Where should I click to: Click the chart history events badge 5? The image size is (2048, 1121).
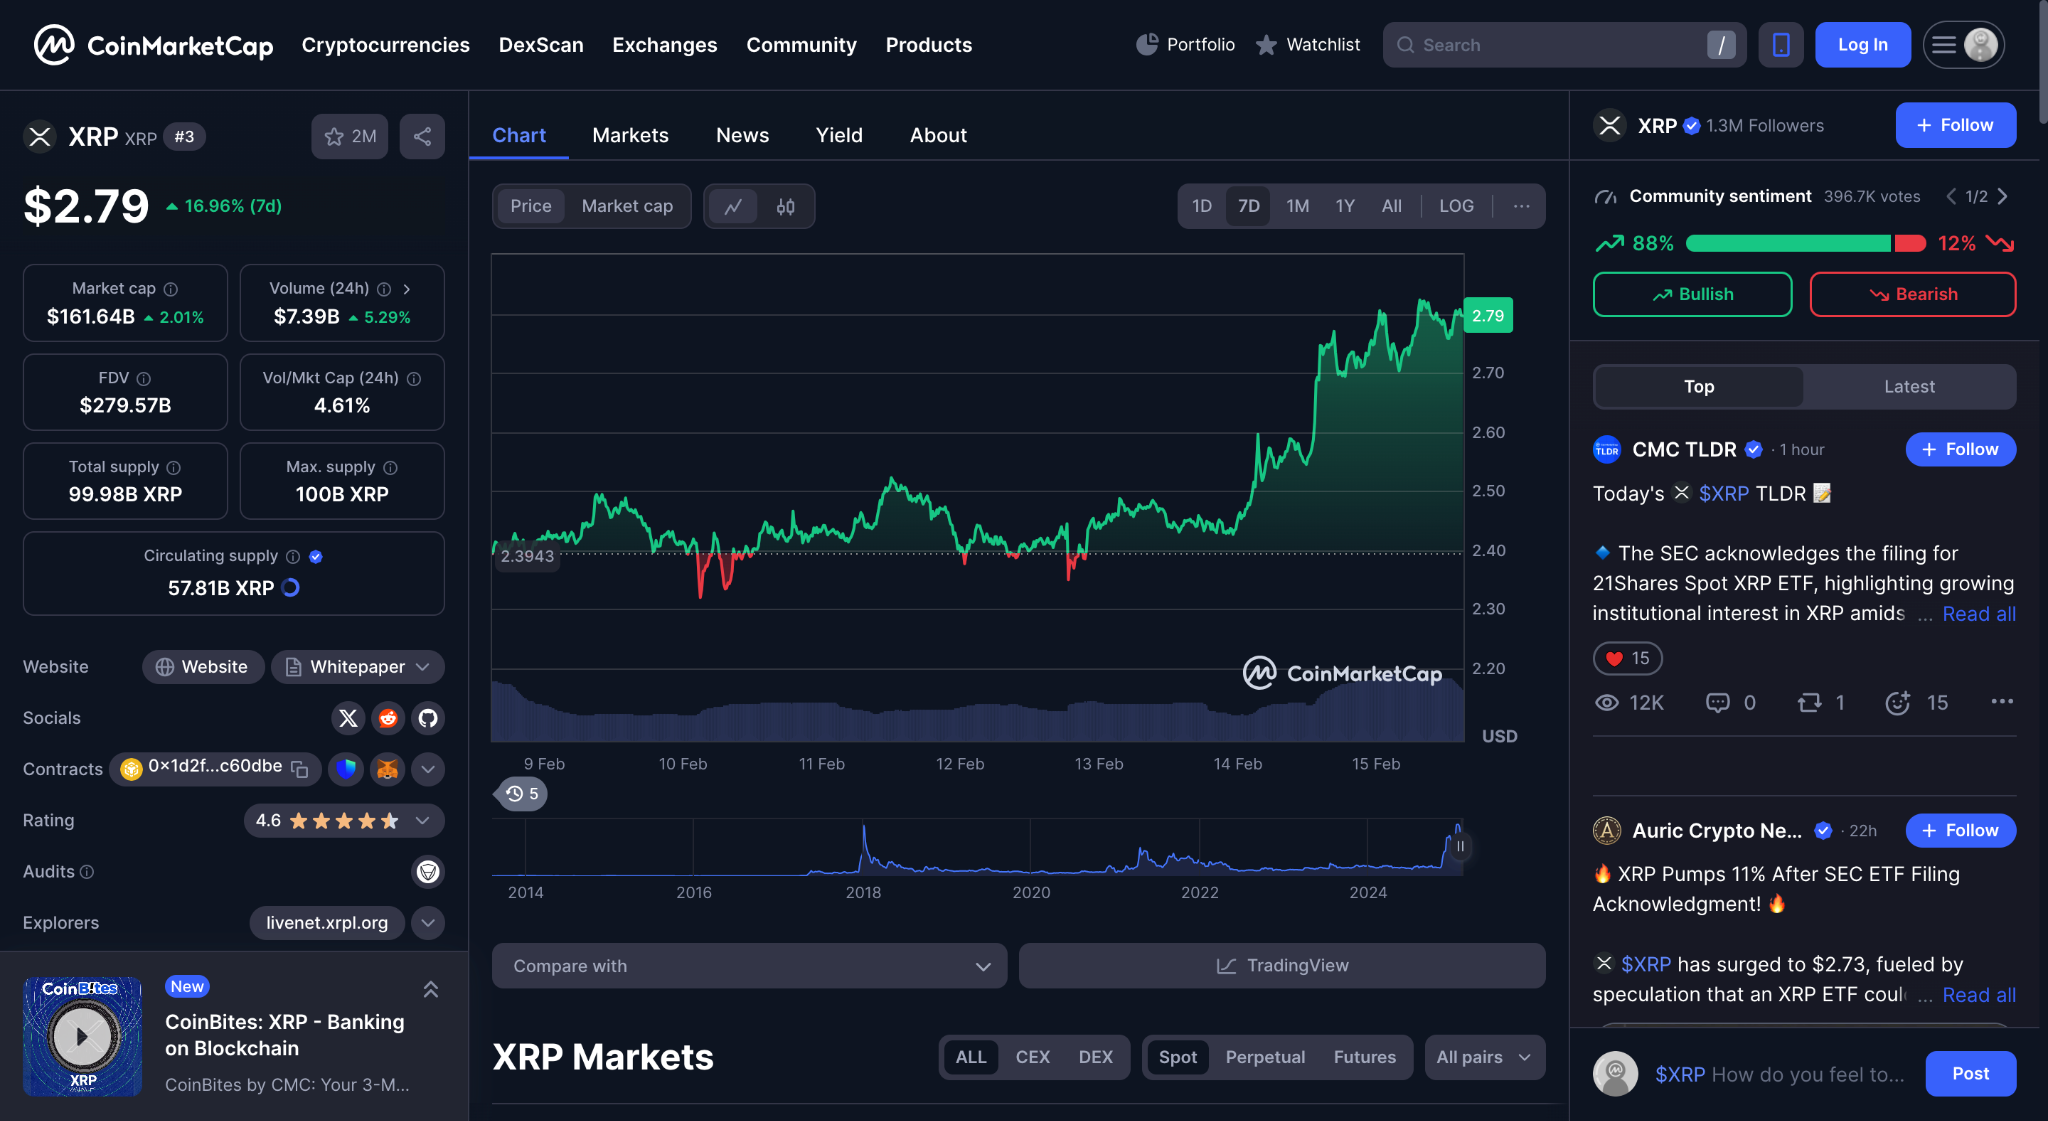point(521,794)
